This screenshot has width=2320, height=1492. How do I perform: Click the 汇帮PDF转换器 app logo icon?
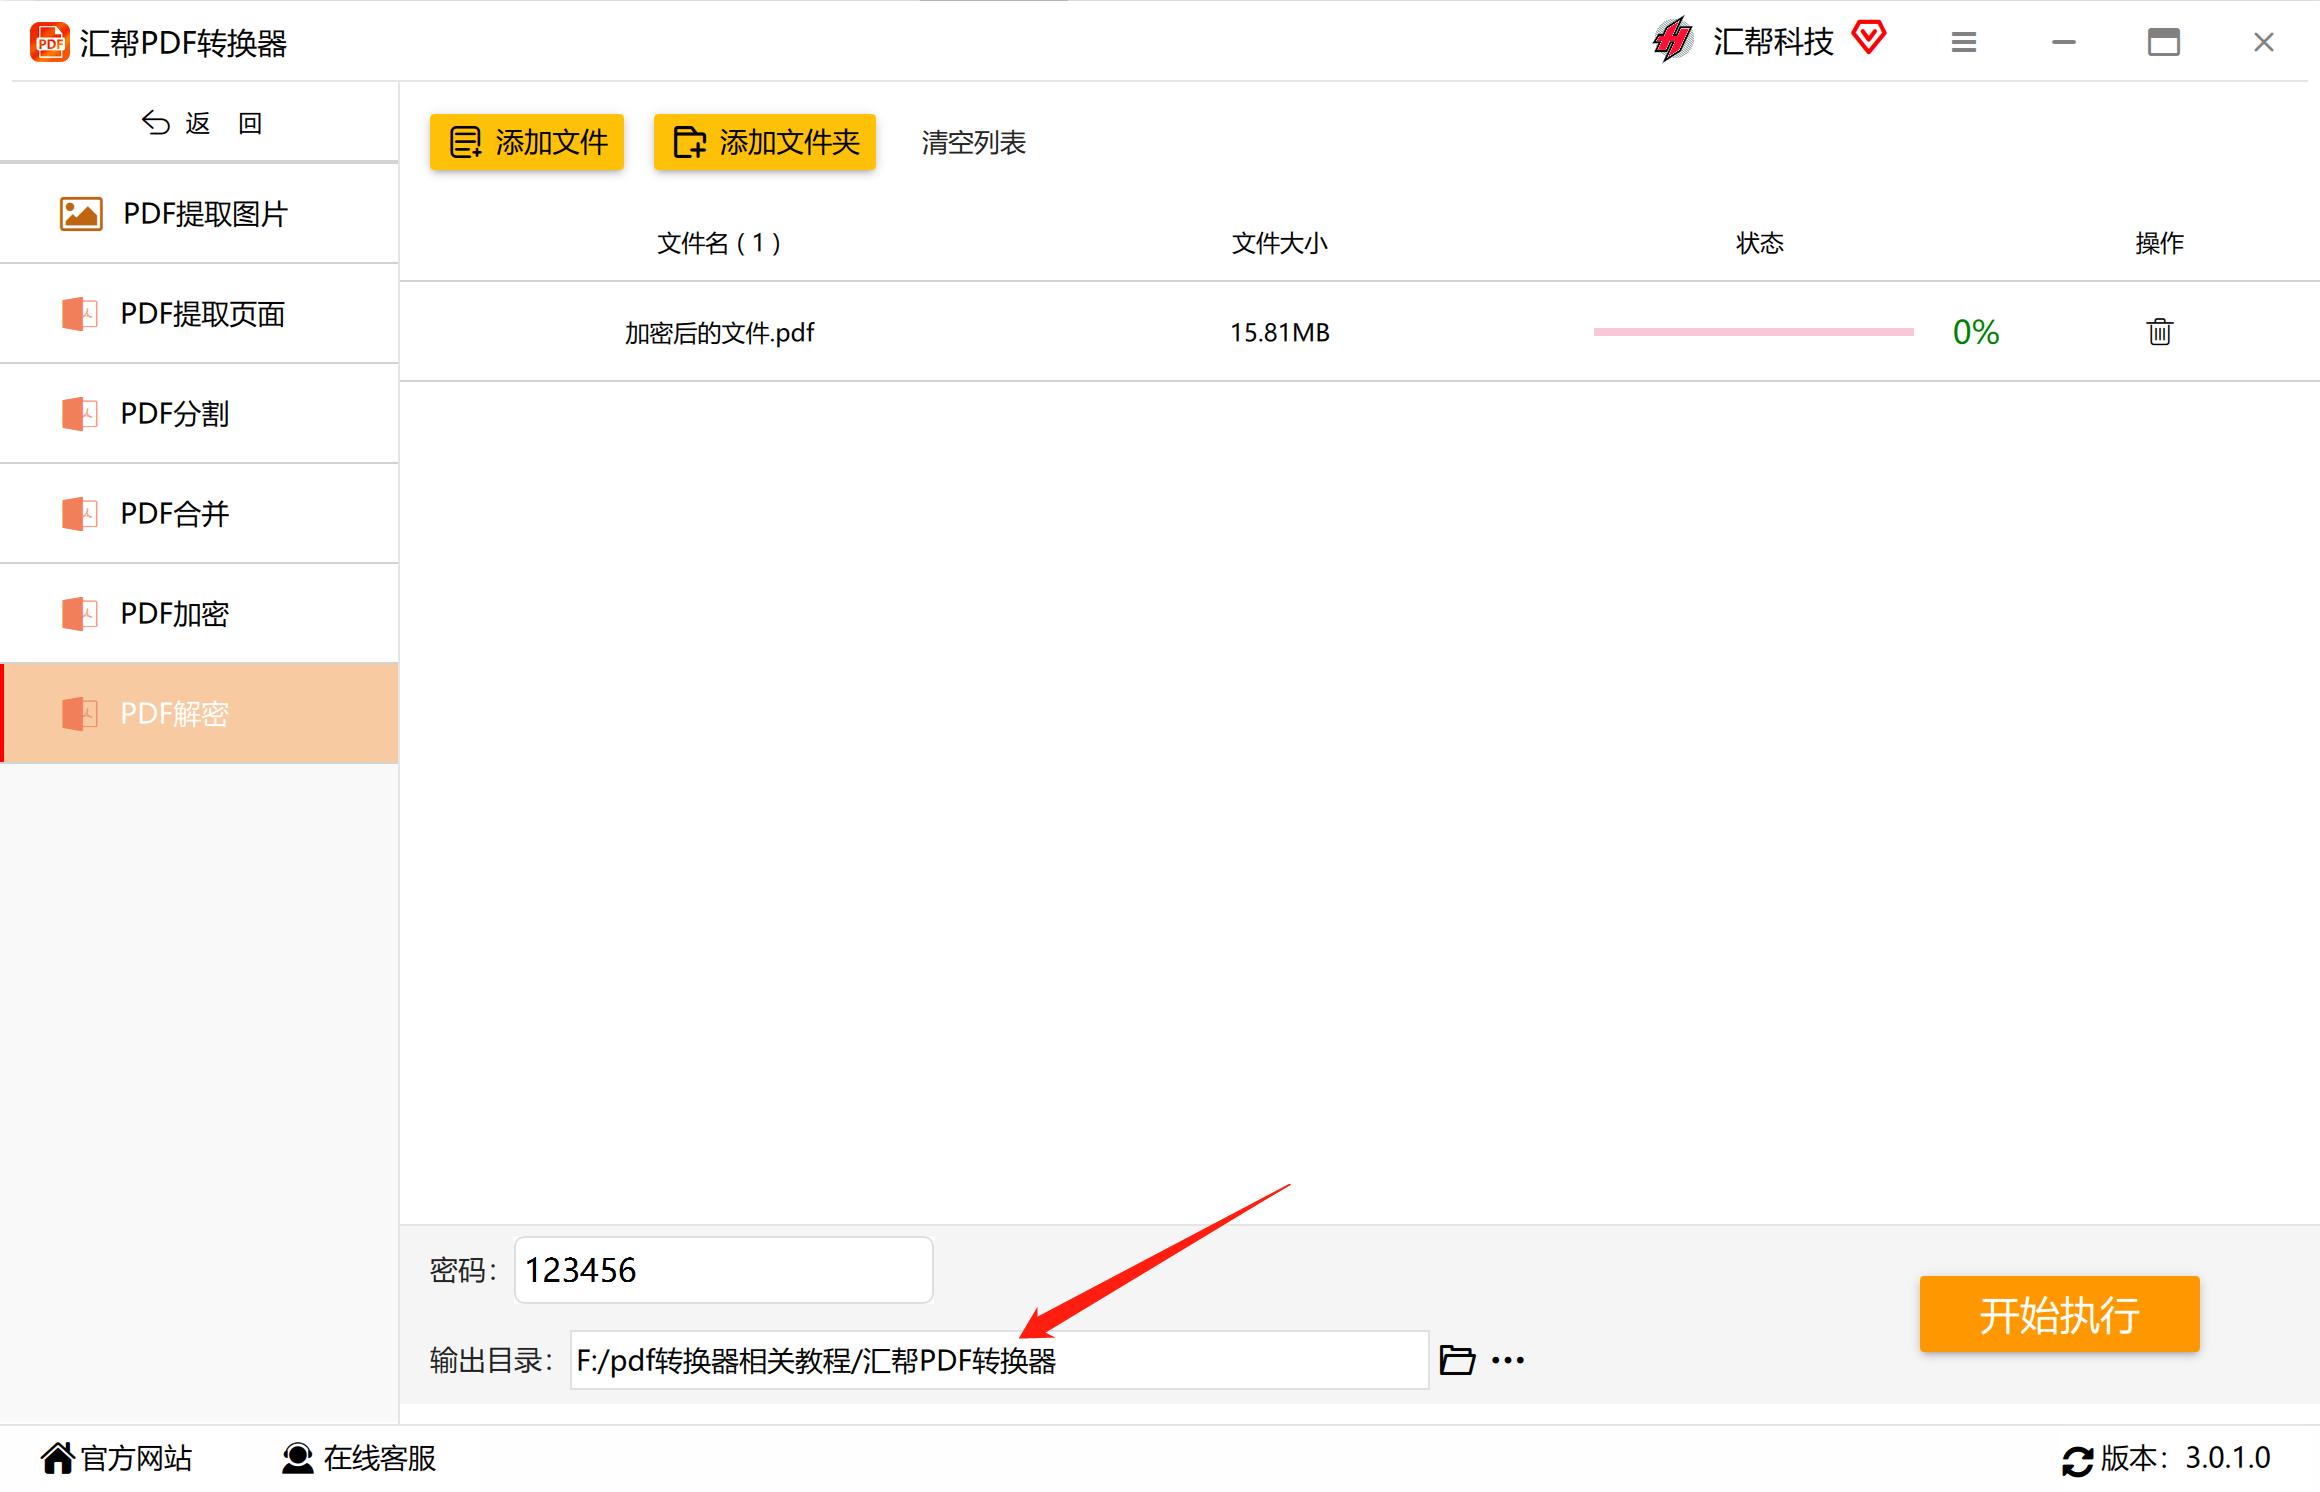(x=49, y=43)
